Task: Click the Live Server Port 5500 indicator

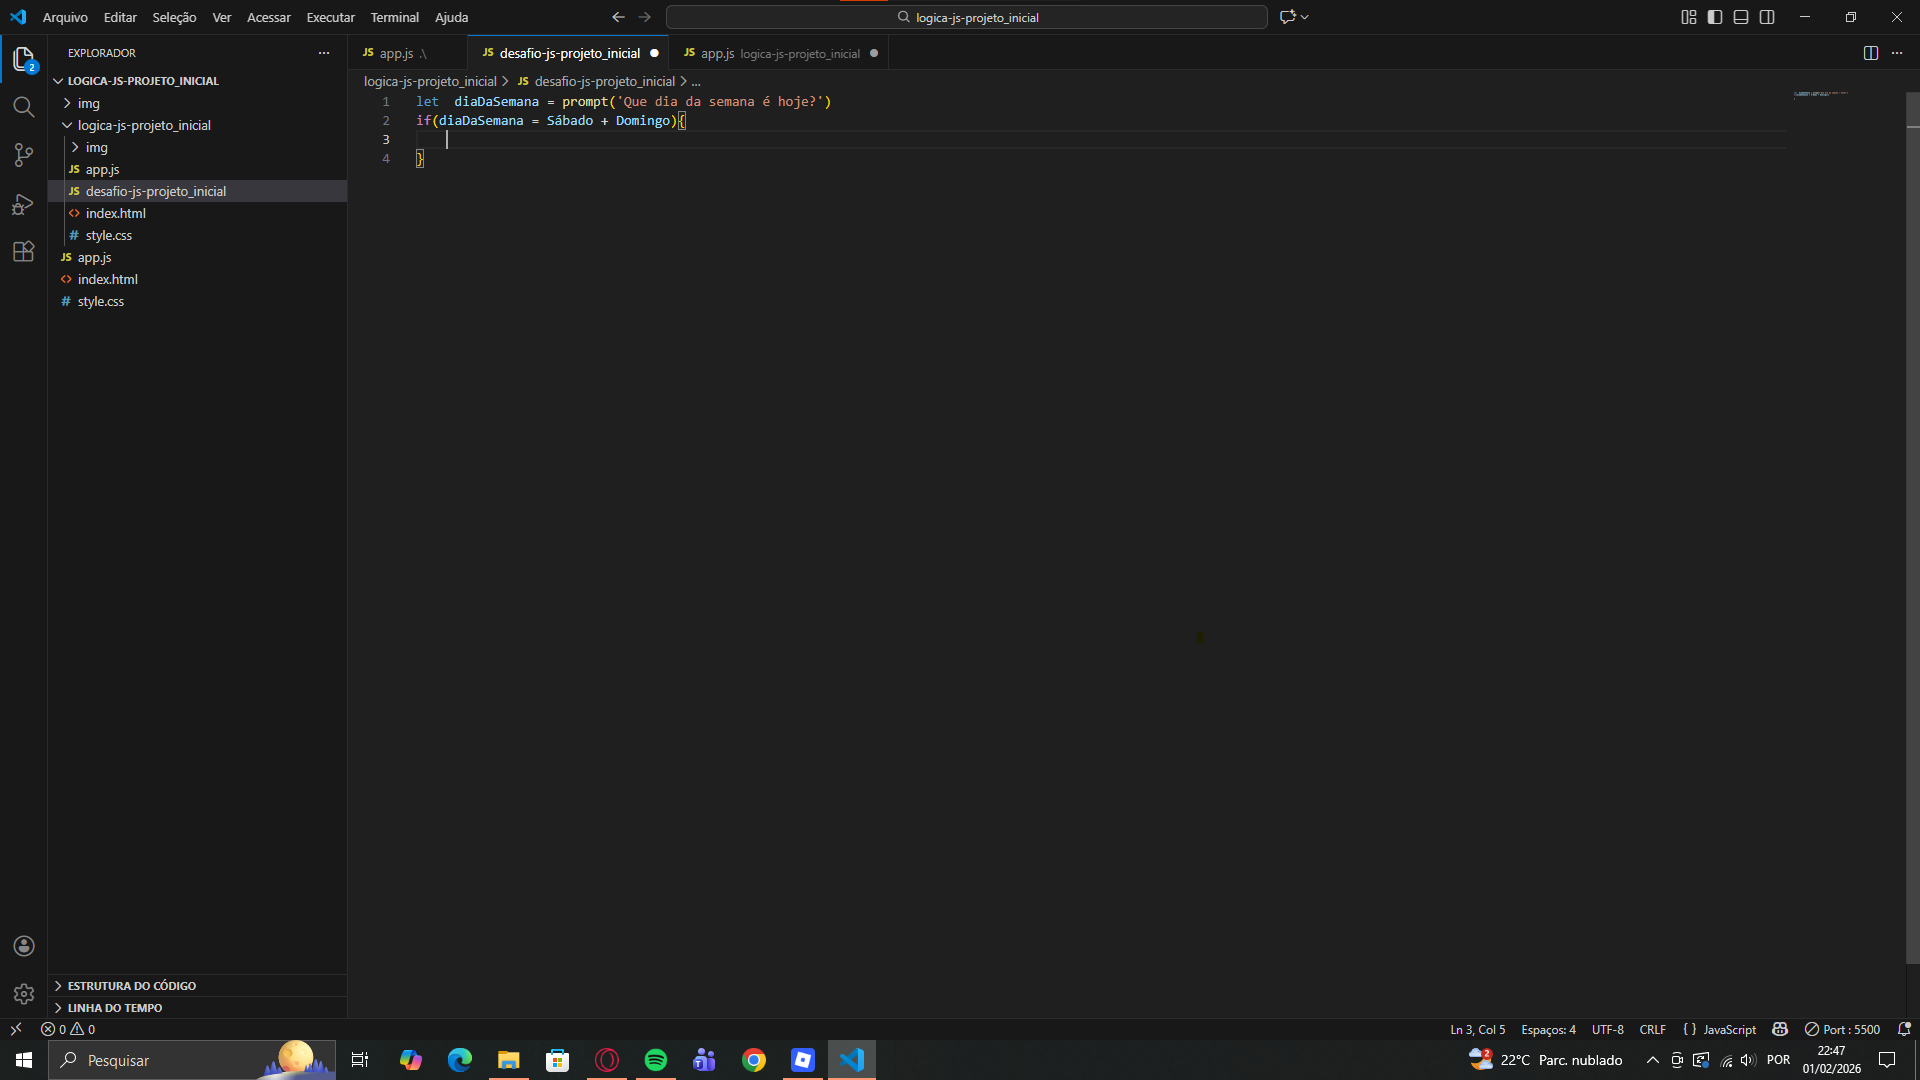Action: tap(1843, 1029)
